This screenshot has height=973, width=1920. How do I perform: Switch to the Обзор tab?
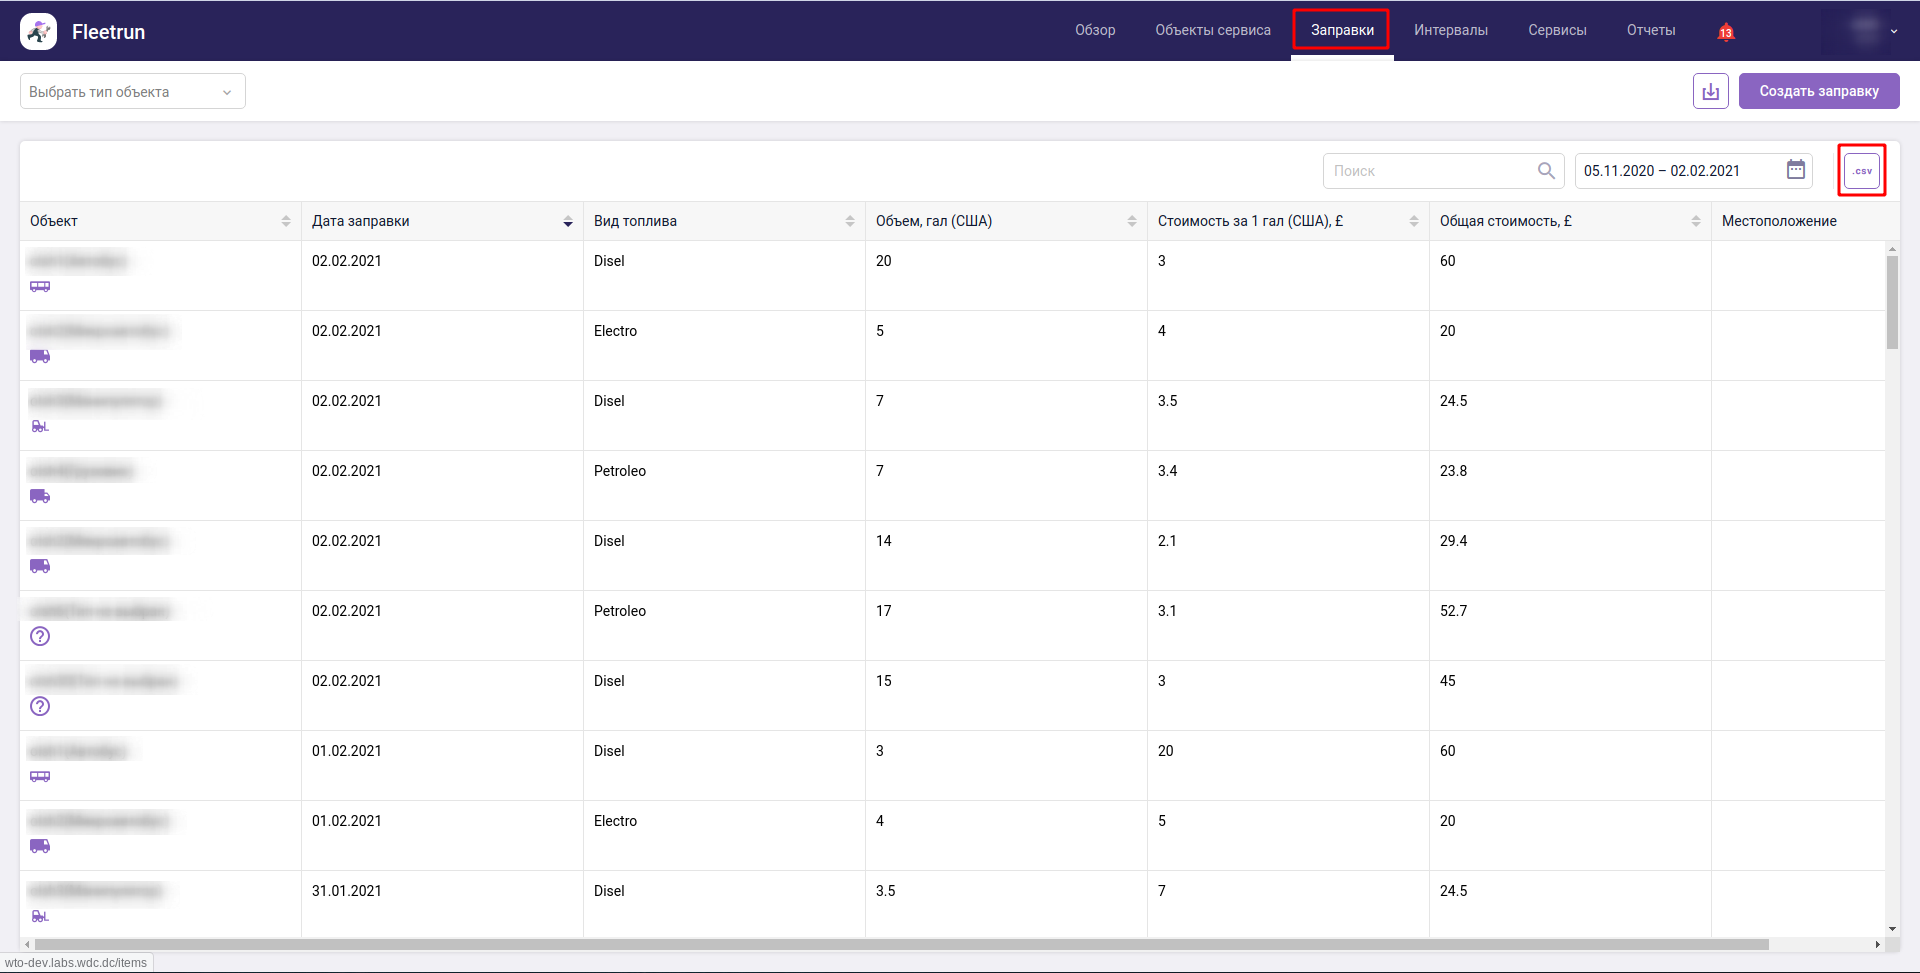1094,31
